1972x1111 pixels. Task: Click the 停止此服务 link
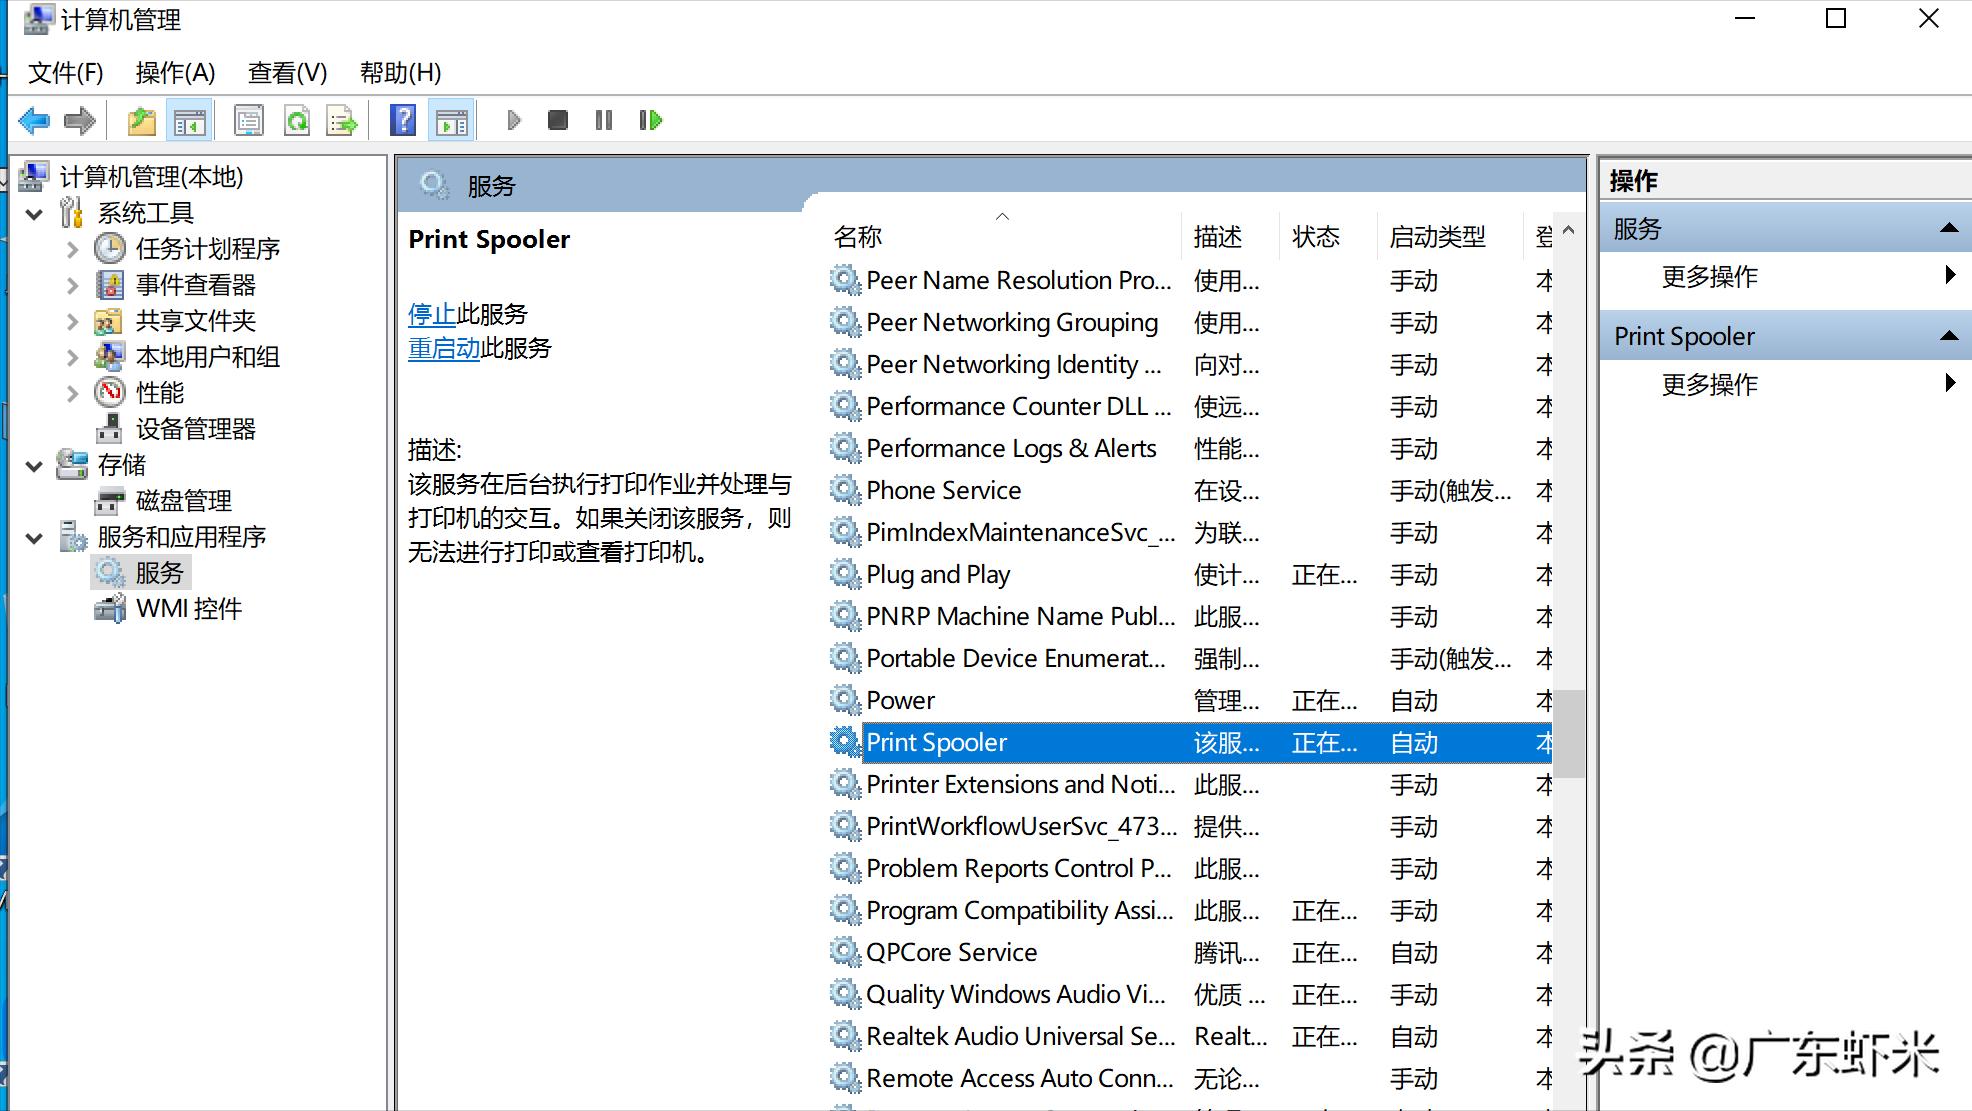click(430, 313)
